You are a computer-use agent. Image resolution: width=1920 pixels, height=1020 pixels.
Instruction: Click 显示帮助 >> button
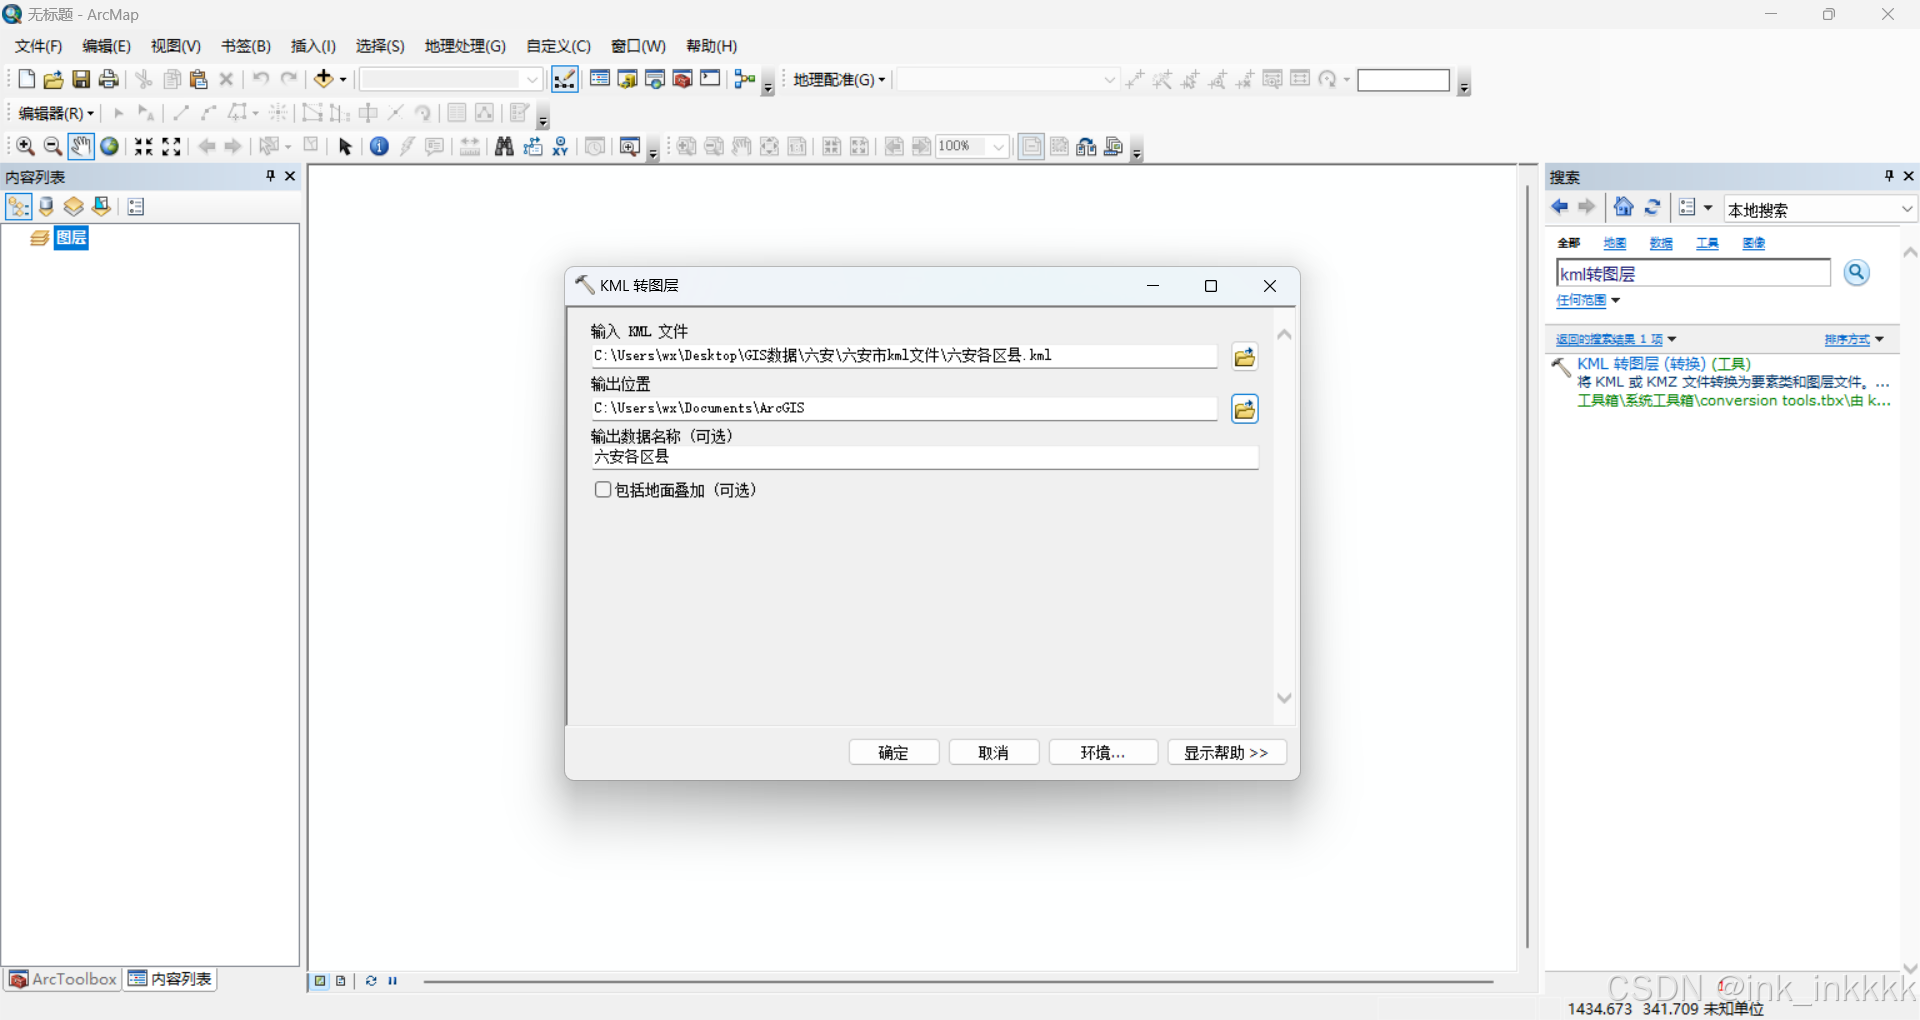click(x=1227, y=752)
